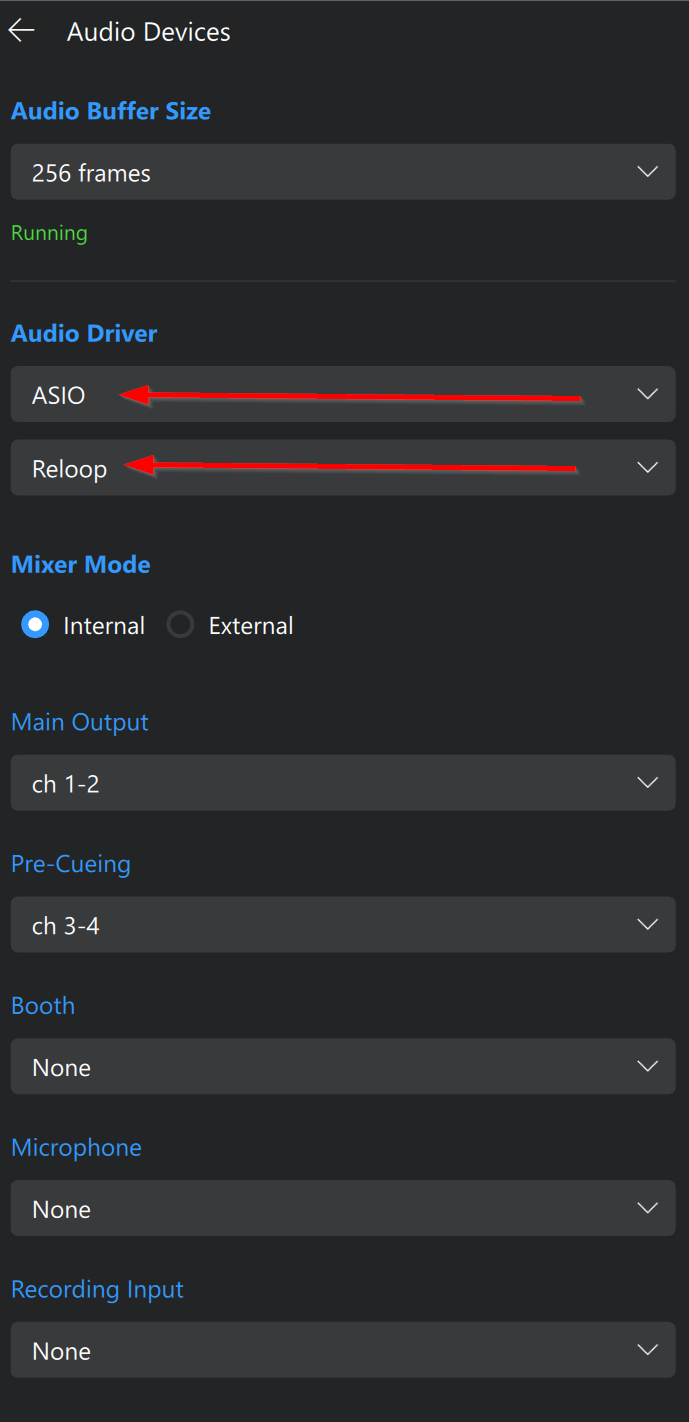Click chevron arrow of Booth box
This screenshot has width=689, height=1422.
point(647,1066)
